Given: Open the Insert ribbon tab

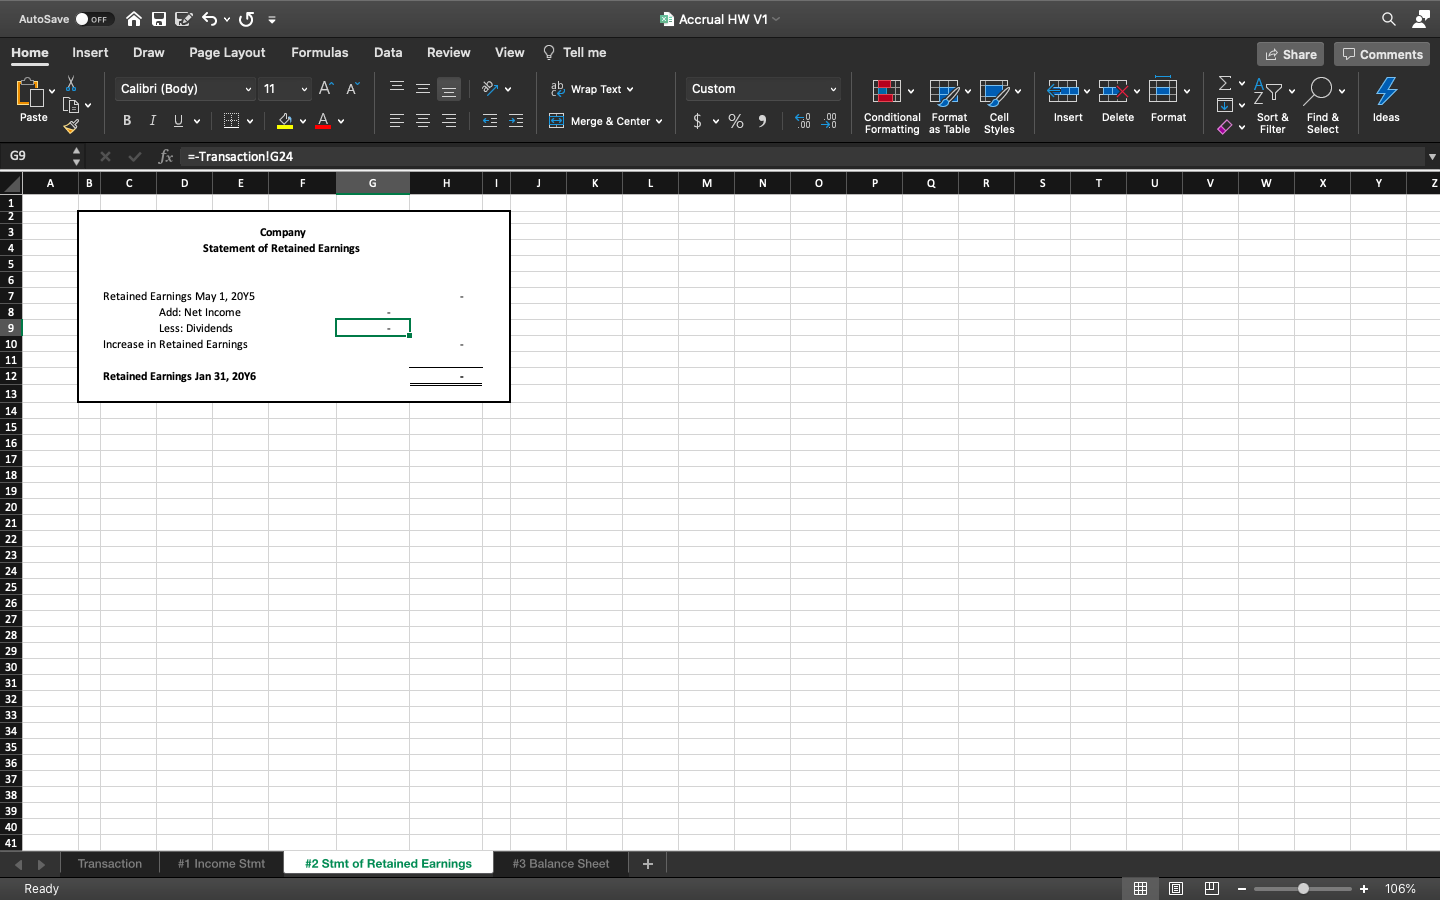Looking at the screenshot, I should pyautogui.click(x=90, y=52).
